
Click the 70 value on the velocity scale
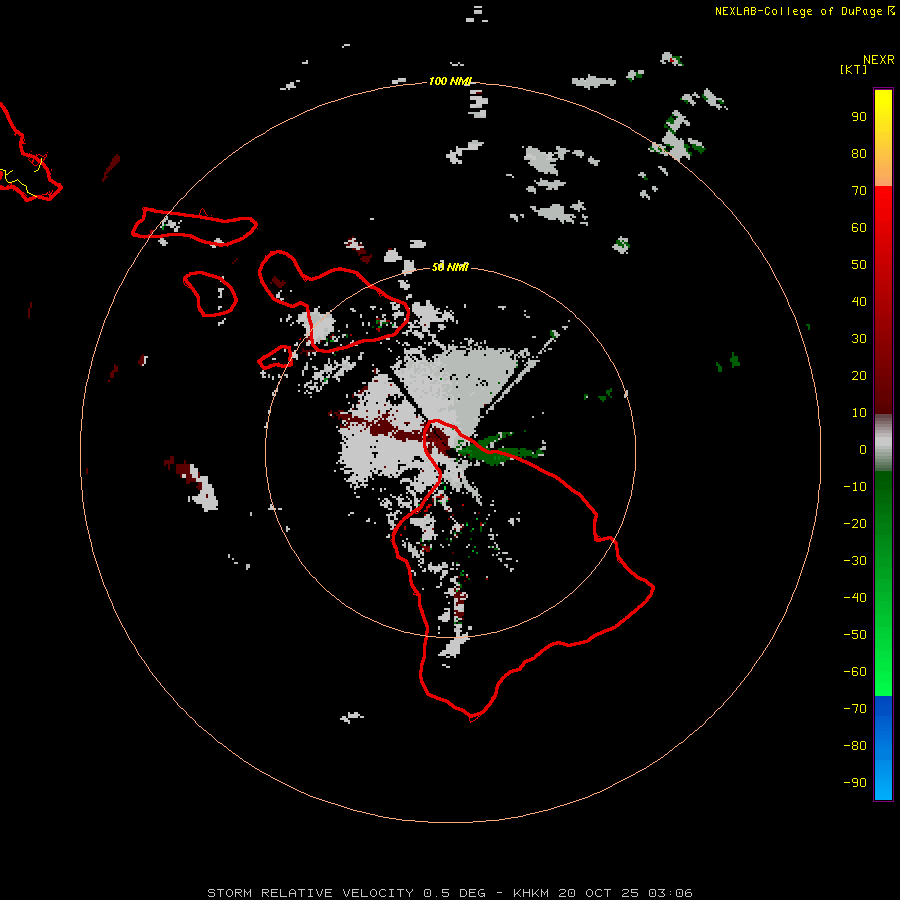click(859, 191)
